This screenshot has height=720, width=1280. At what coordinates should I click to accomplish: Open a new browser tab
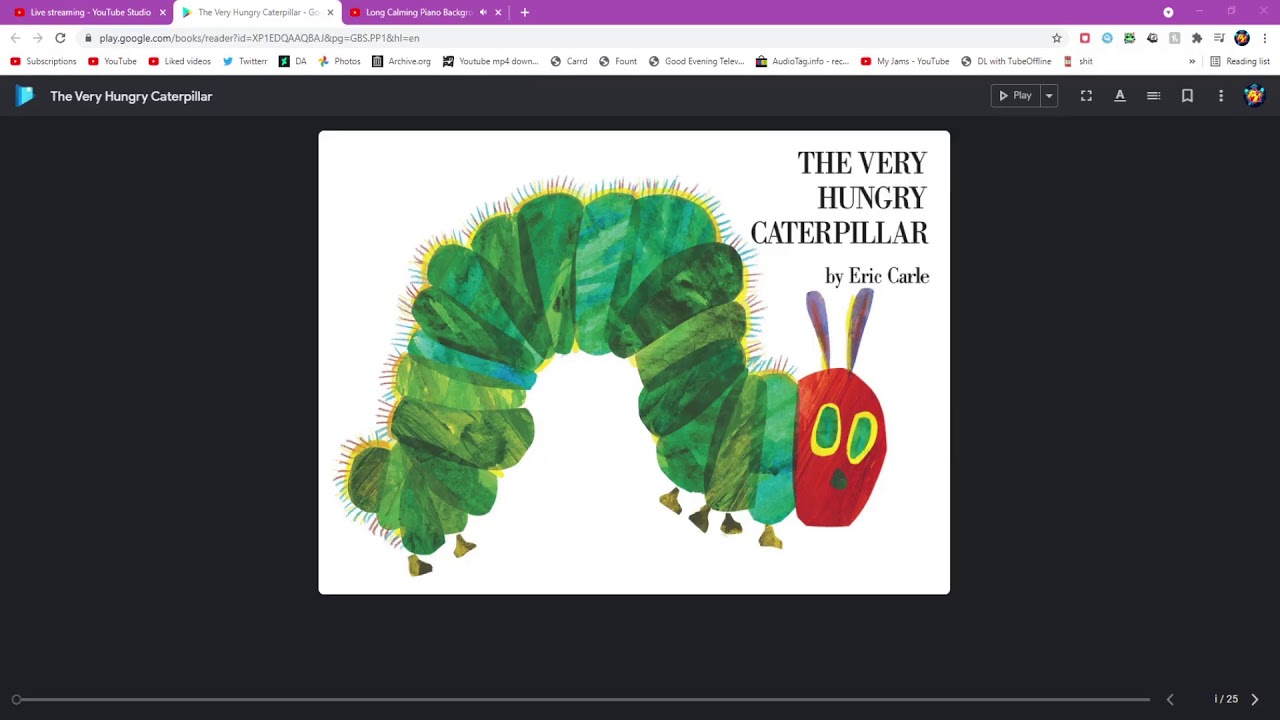point(524,13)
